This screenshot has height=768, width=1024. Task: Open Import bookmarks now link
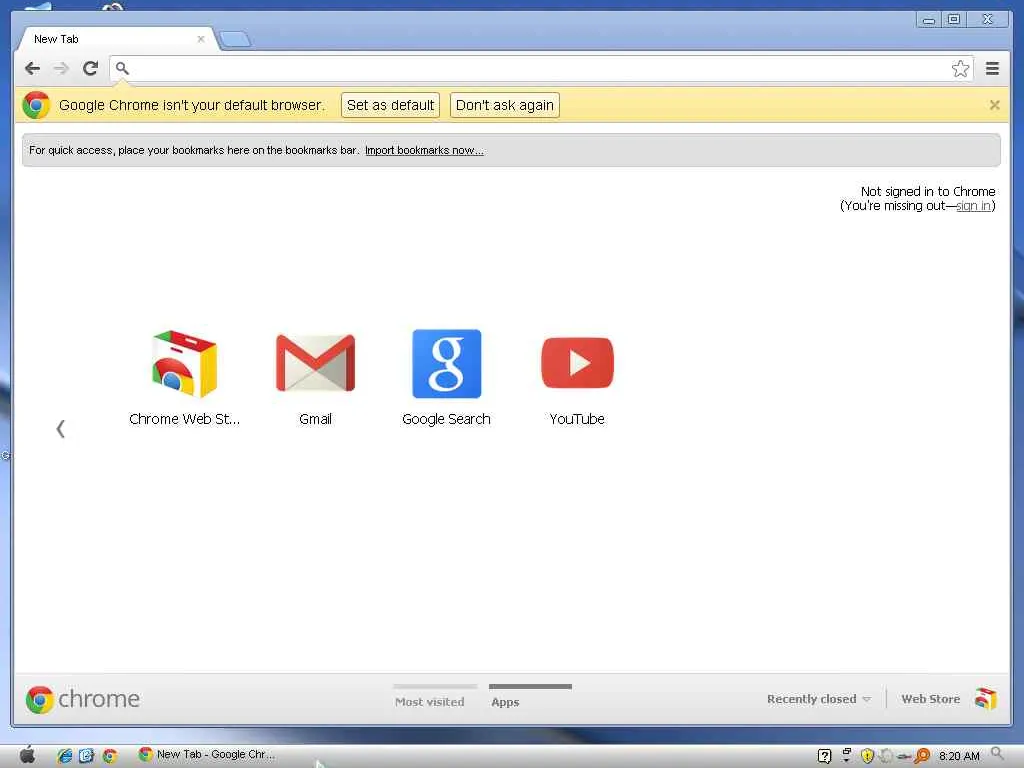[x=424, y=150]
